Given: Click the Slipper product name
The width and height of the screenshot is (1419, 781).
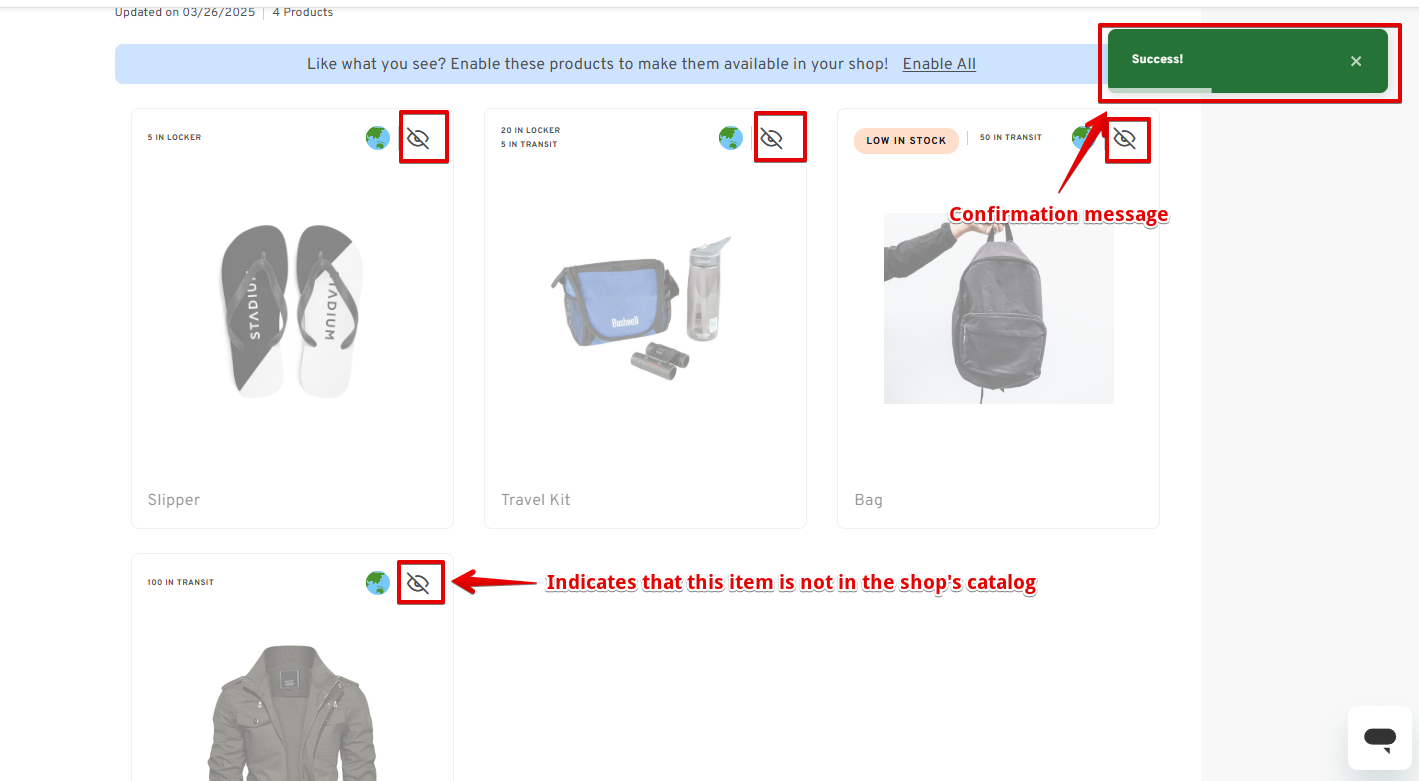Looking at the screenshot, I should (x=174, y=500).
